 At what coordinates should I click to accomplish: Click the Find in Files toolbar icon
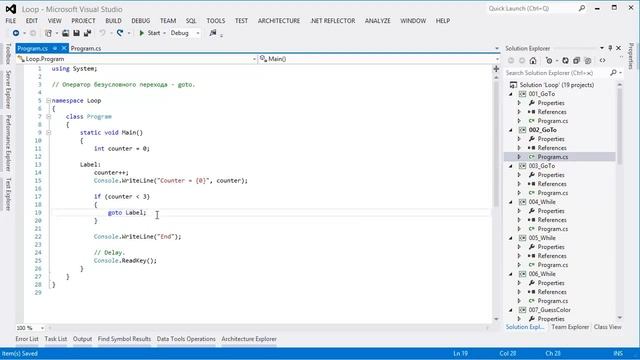point(213,33)
